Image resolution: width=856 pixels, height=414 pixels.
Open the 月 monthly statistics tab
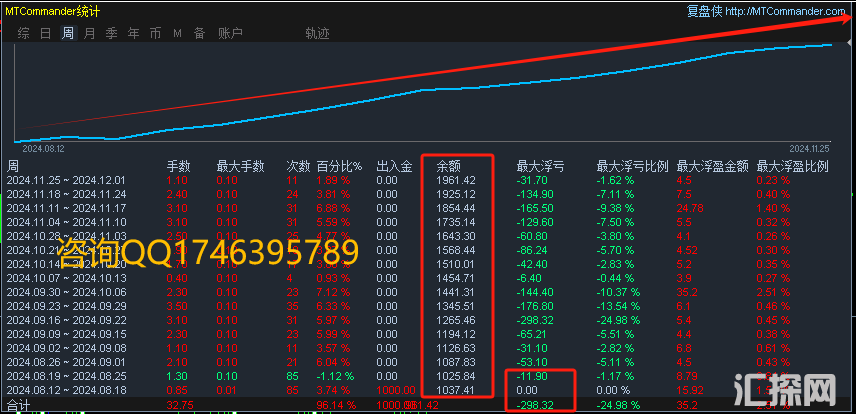90,33
